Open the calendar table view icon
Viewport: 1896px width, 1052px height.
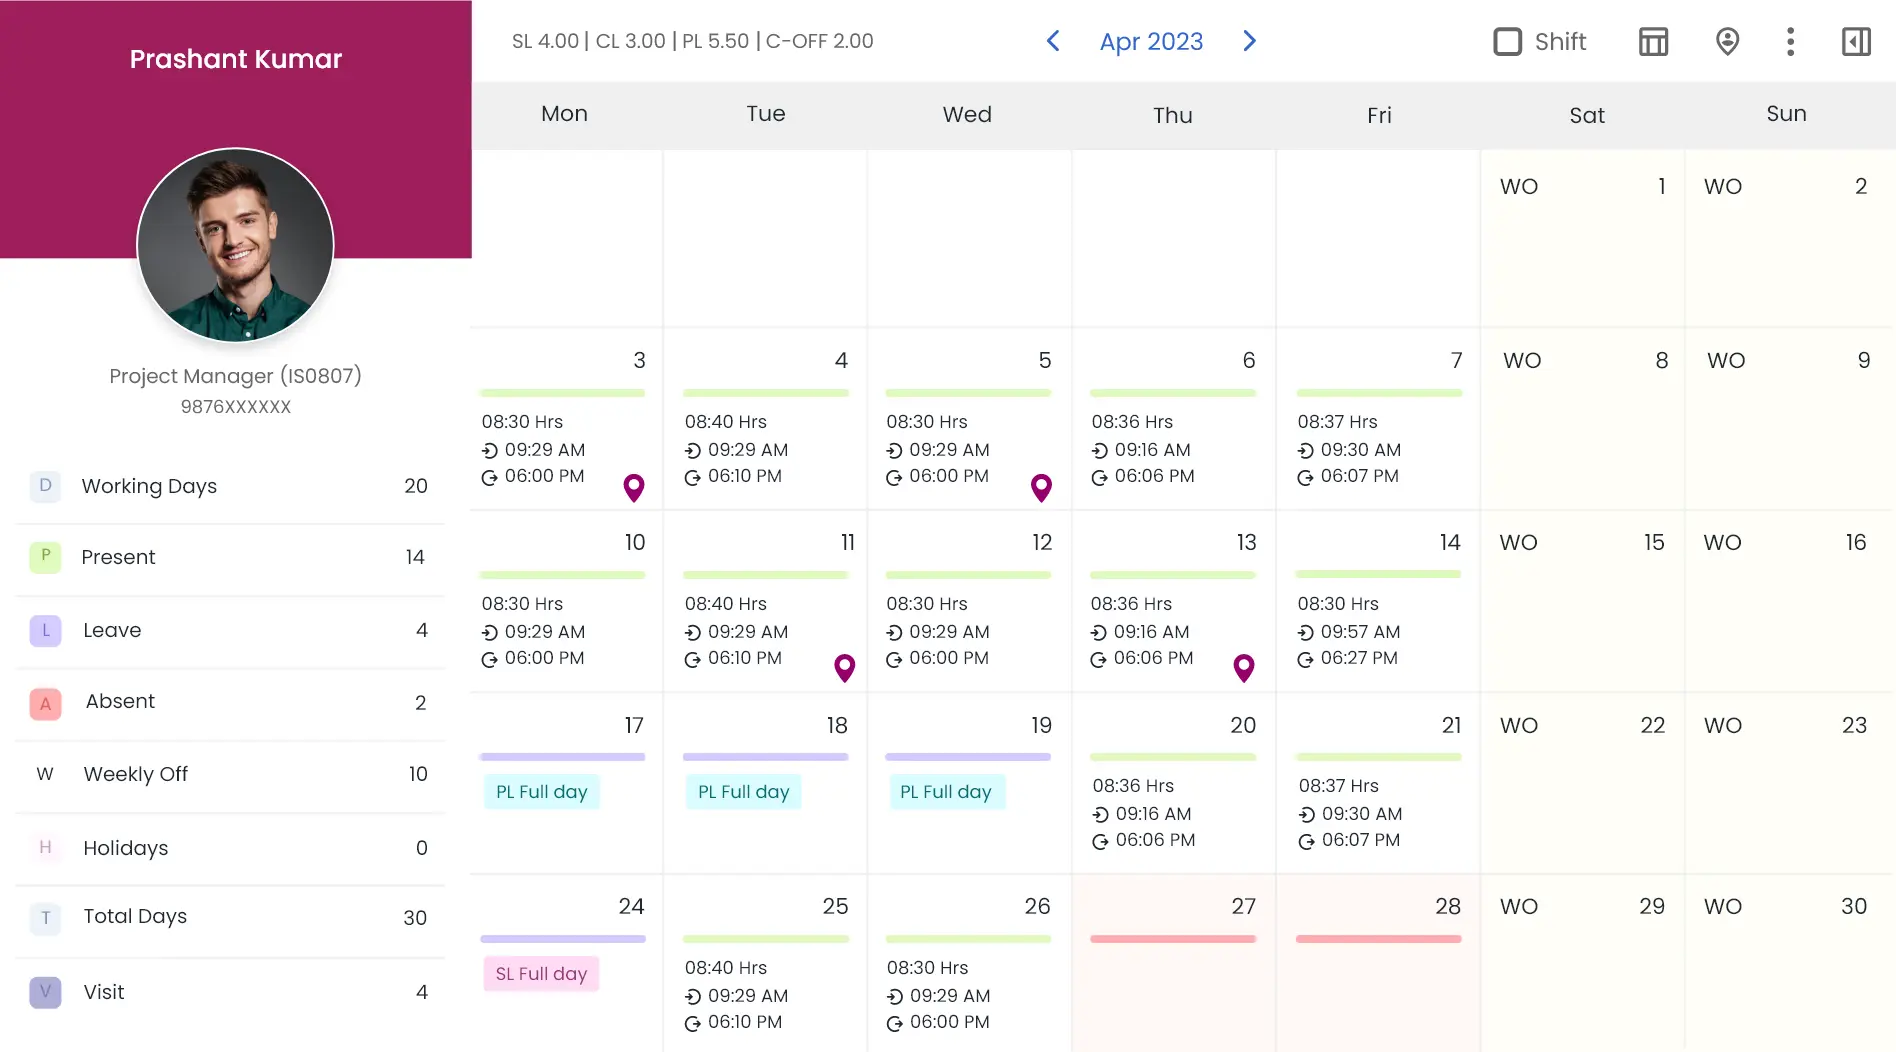[1653, 42]
